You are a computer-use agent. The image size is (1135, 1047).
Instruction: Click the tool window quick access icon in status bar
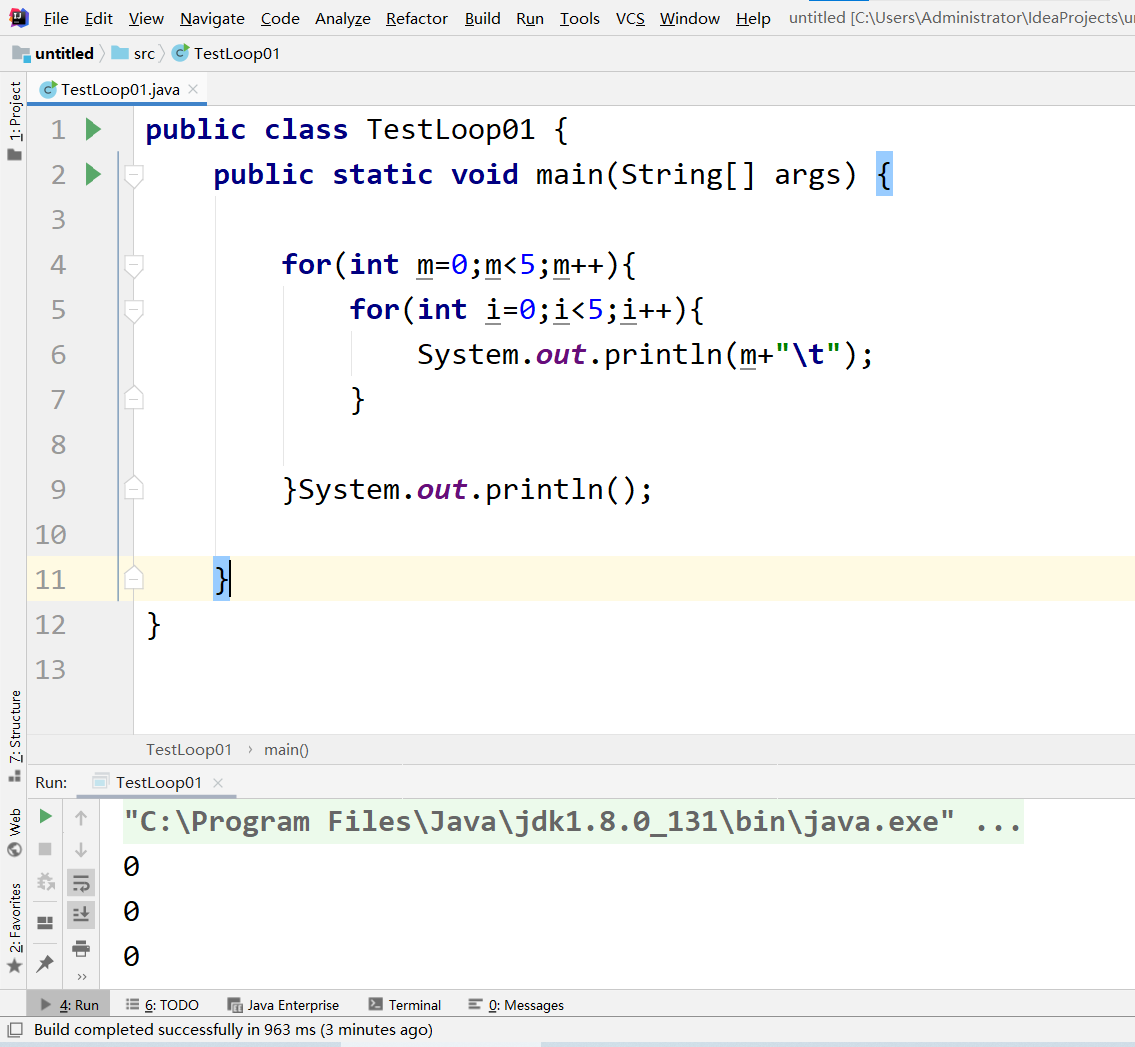pyautogui.click(x=14, y=1030)
